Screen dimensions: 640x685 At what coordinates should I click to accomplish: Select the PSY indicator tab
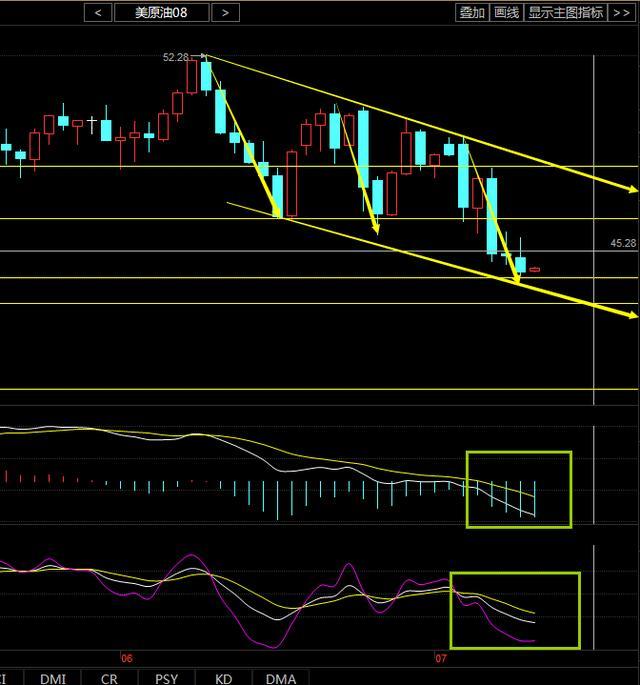[x=167, y=678]
